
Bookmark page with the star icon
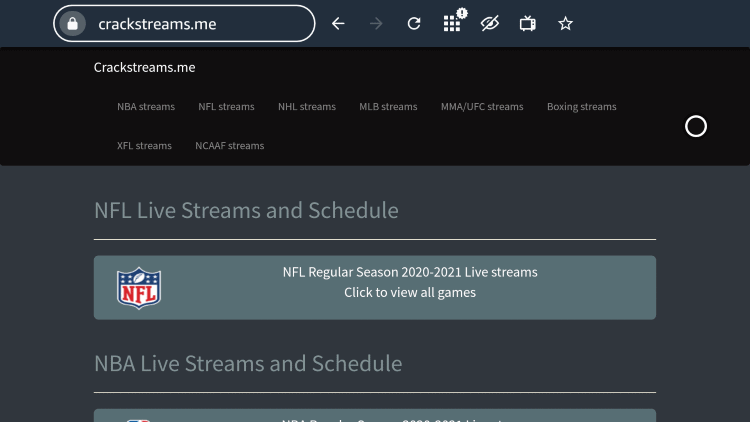pos(565,23)
